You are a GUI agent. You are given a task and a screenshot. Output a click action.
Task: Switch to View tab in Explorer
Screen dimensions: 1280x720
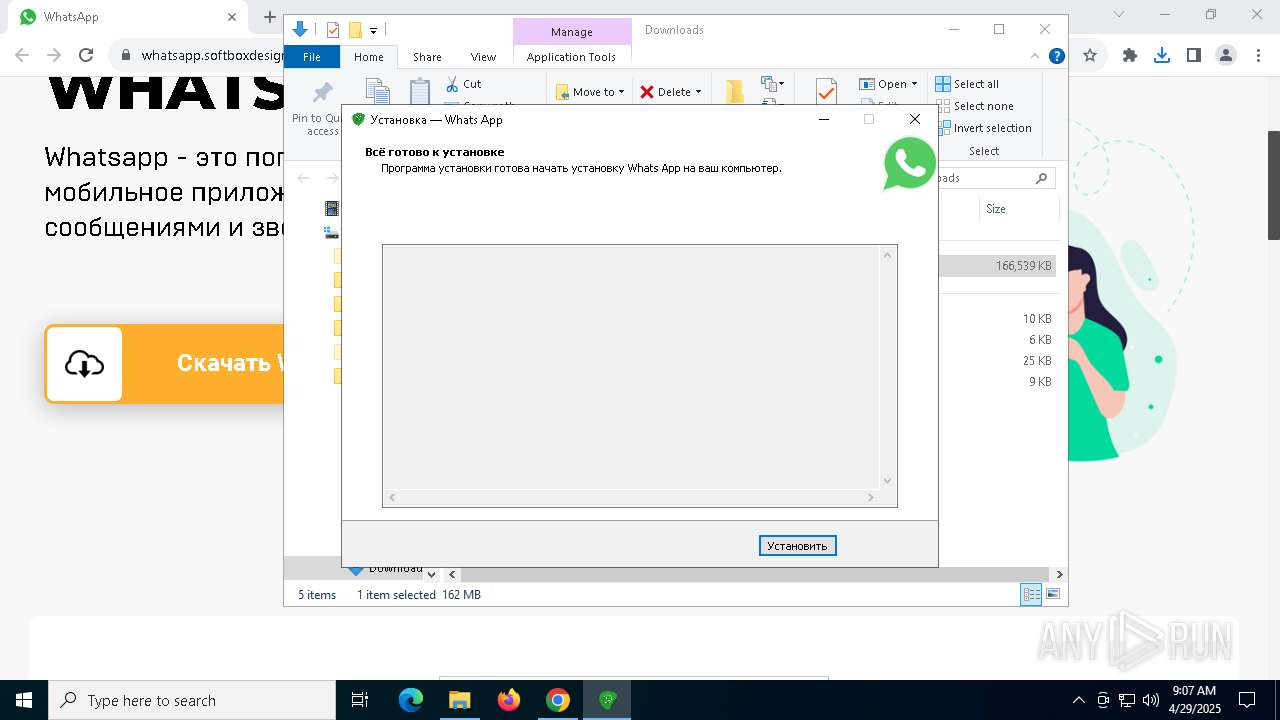pos(483,57)
